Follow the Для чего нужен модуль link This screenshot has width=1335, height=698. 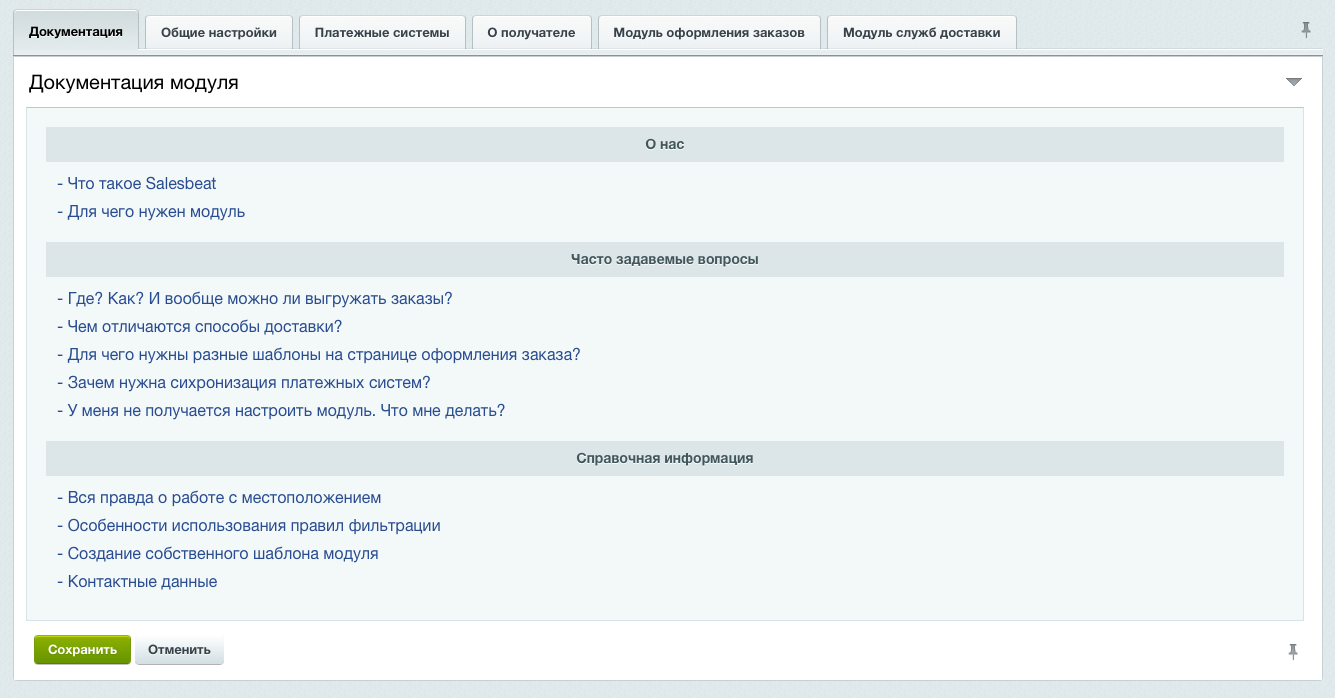154,211
